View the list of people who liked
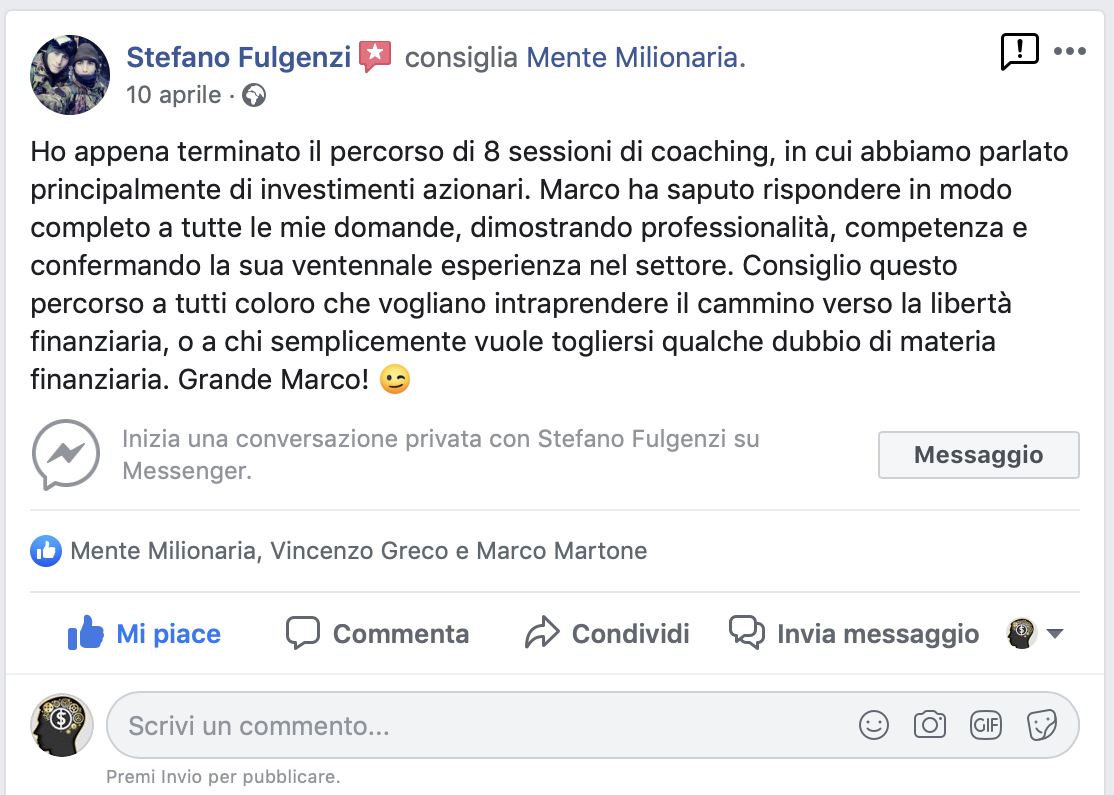Image resolution: width=1114 pixels, height=795 pixels. (x=358, y=551)
